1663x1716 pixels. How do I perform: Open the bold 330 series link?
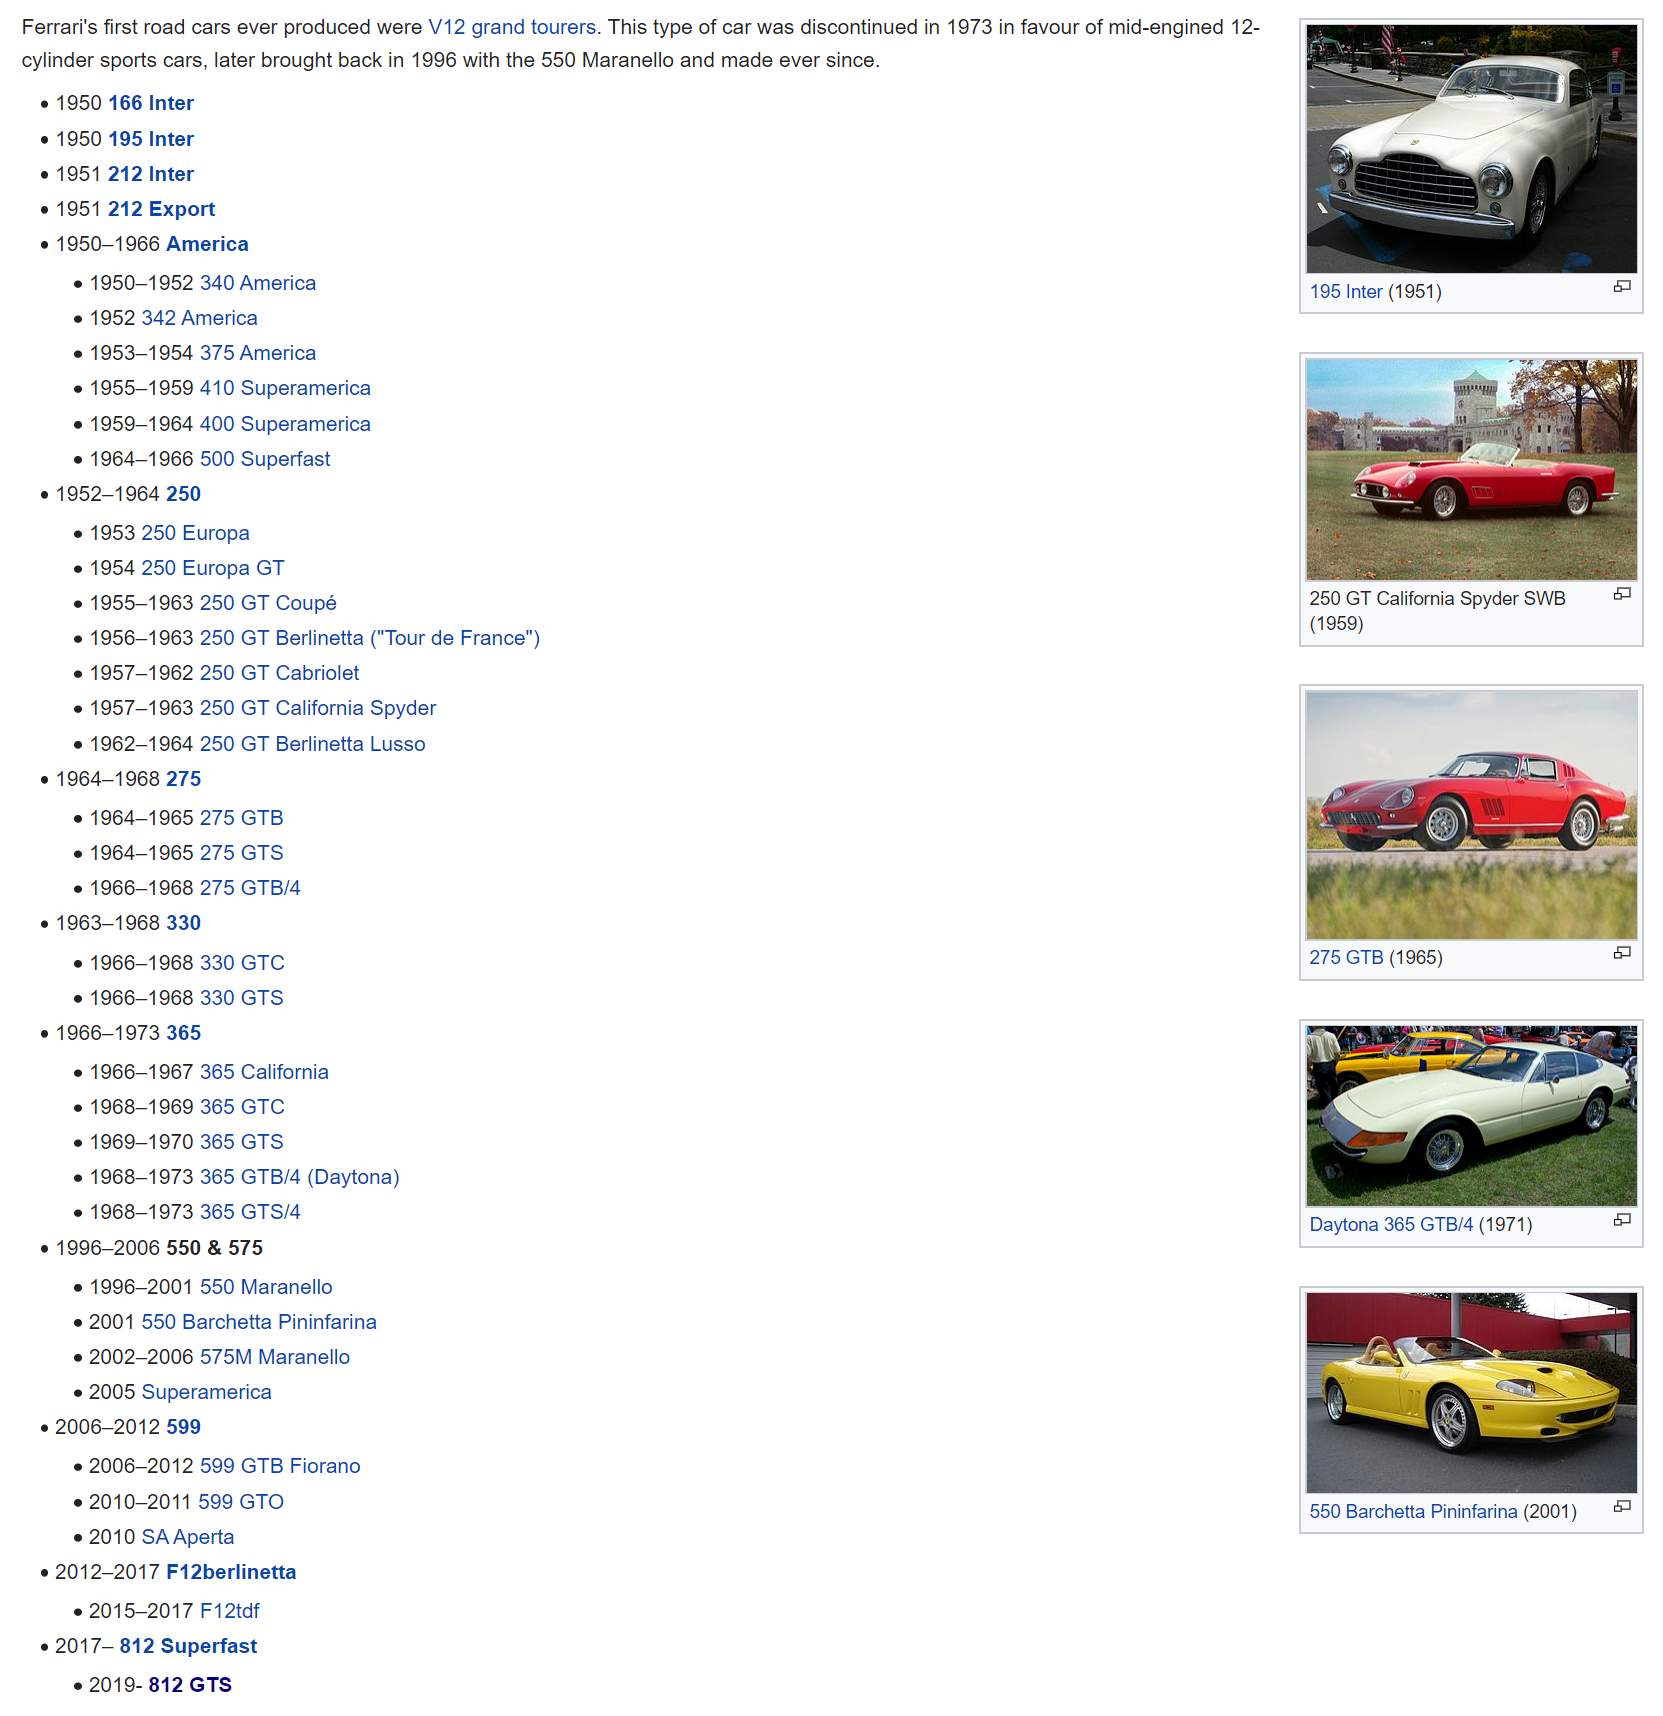(x=184, y=923)
